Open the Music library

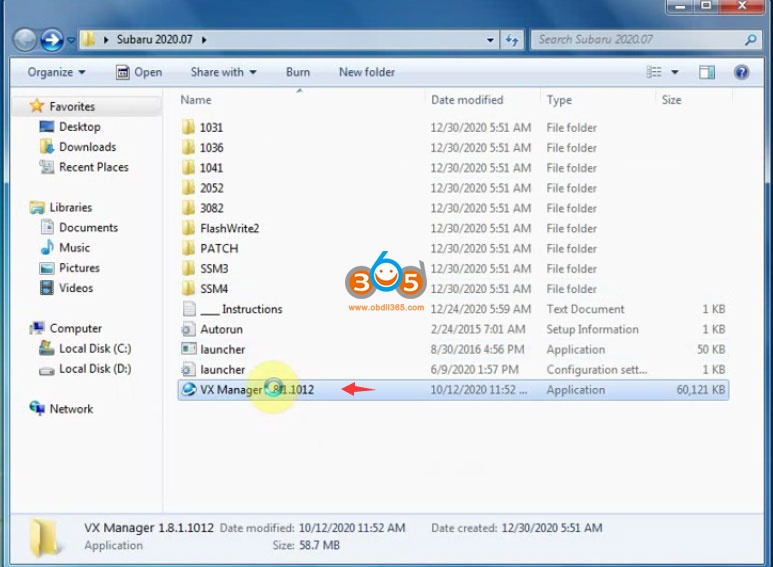click(74, 248)
